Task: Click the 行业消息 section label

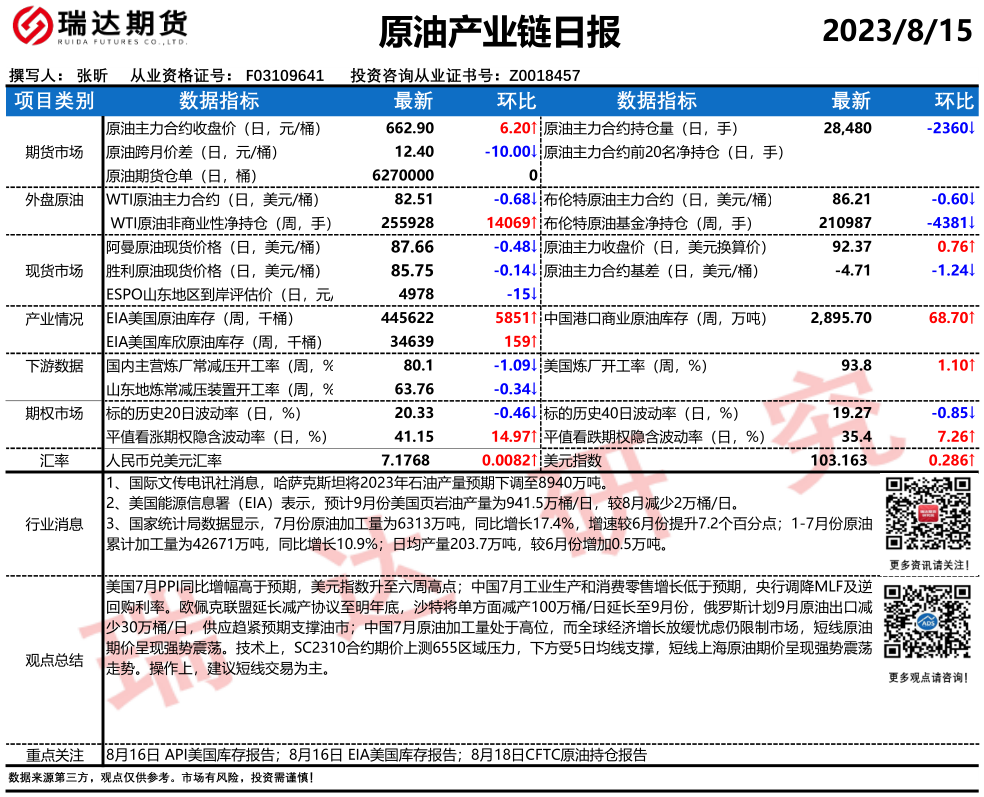Action: 54,524
